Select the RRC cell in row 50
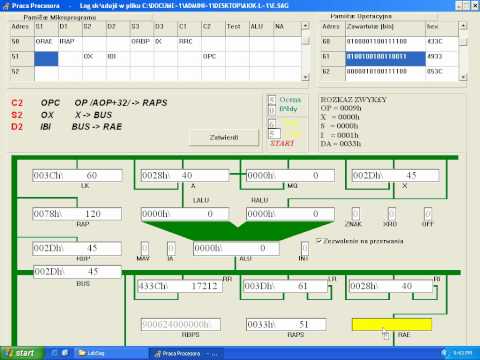Viewport: 480px width, 360px height. click(x=189, y=43)
